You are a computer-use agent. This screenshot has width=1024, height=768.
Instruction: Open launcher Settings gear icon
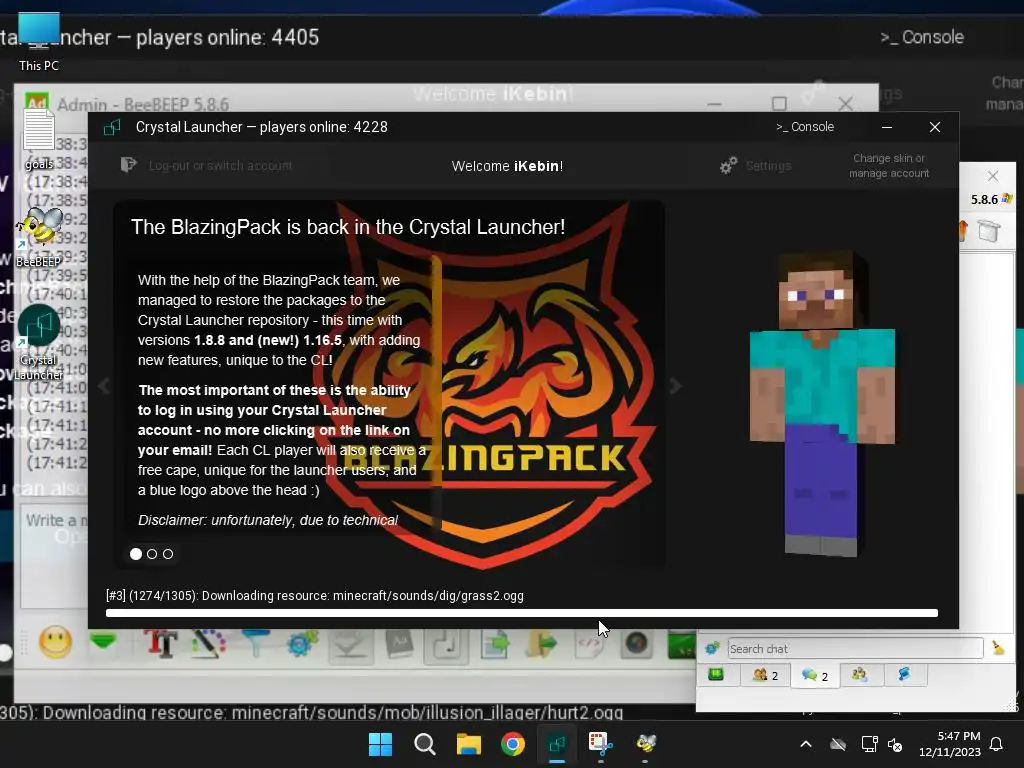click(728, 165)
